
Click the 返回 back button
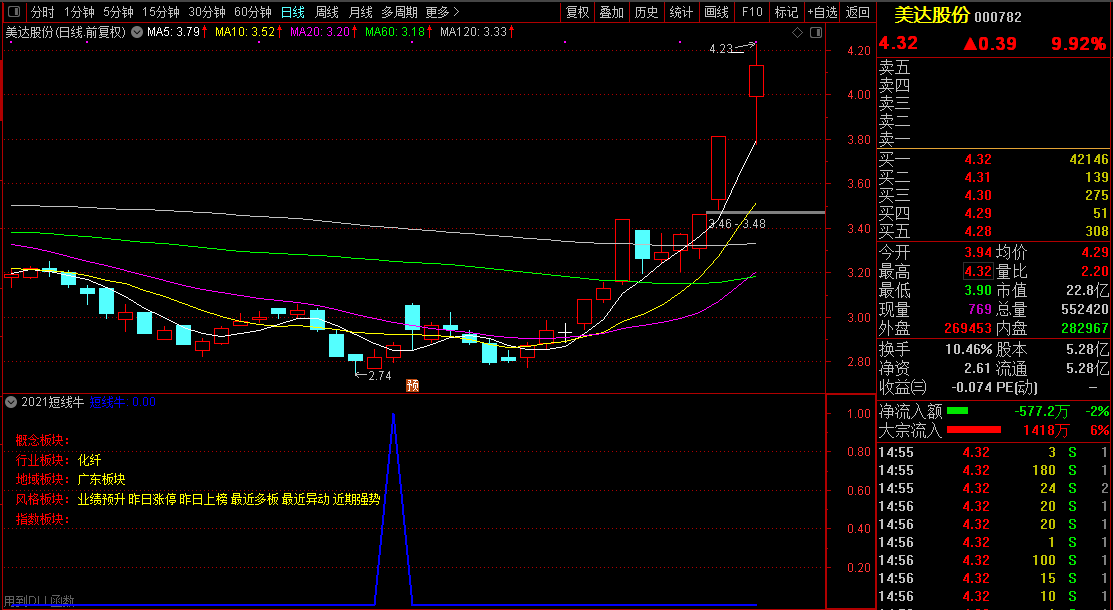[x=858, y=12]
